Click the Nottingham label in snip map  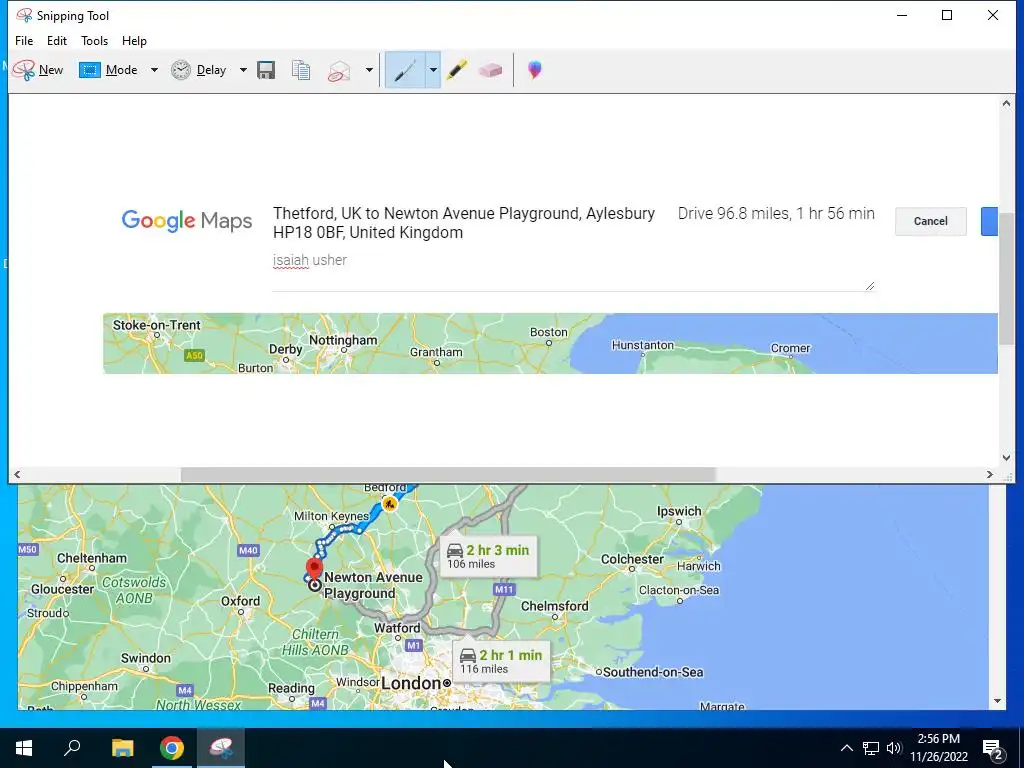[x=343, y=340]
